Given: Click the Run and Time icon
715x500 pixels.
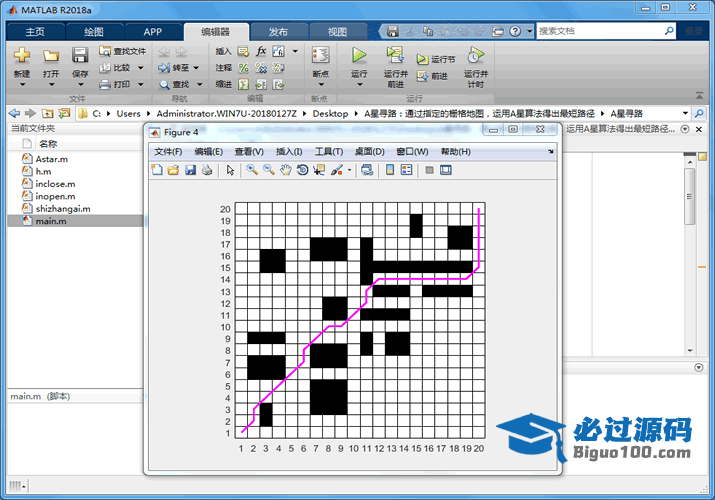Looking at the screenshot, I should pyautogui.click(x=476, y=55).
